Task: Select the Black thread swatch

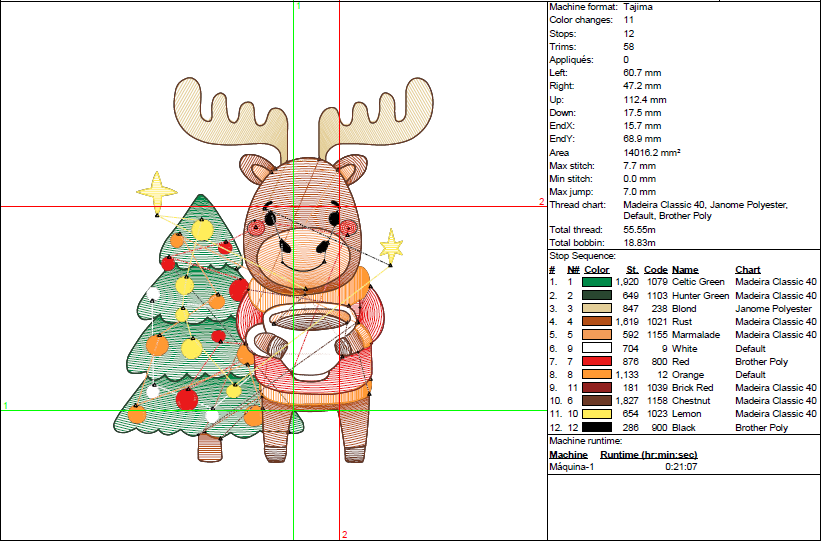Action: (597, 428)
